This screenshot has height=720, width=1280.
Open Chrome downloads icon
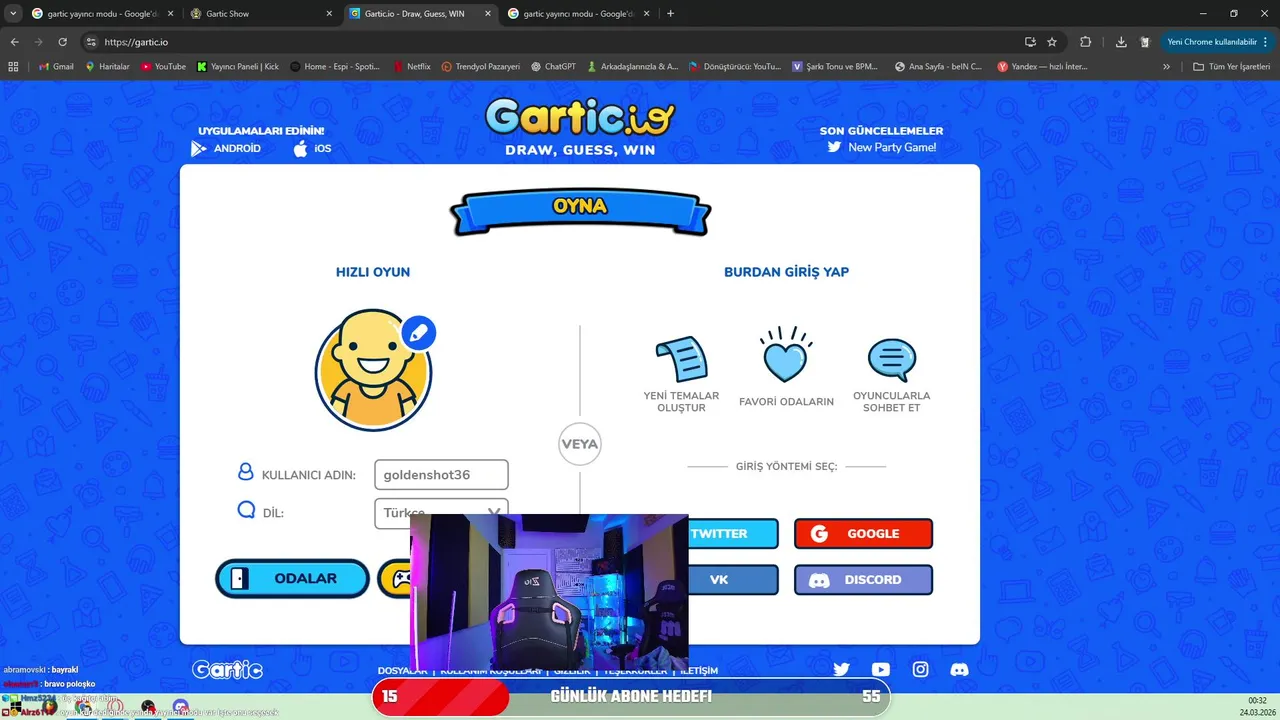[x=1121, y=42]
